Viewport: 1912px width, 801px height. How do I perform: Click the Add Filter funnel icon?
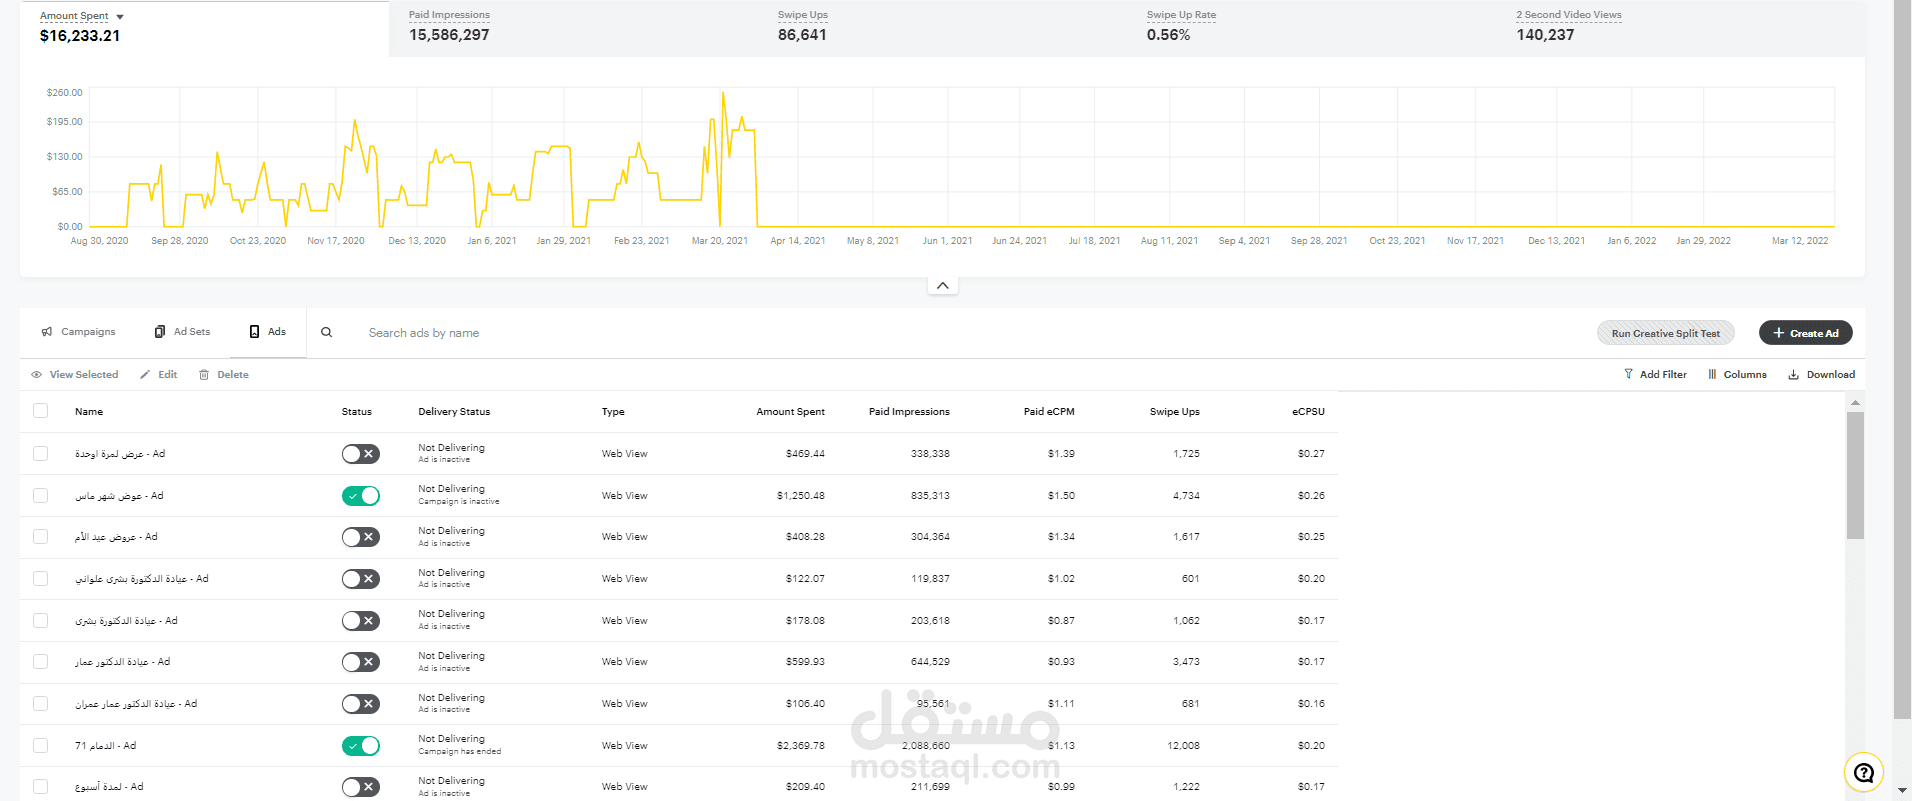tap(1628, 374)
